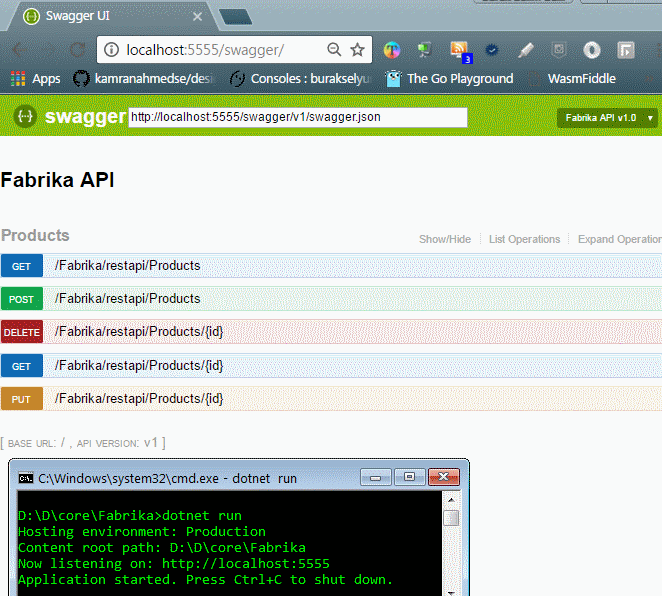Minimize the cmd.exe window
This screenshot has width=662, height=596.
pyautogui.click(x=375, y=477)
